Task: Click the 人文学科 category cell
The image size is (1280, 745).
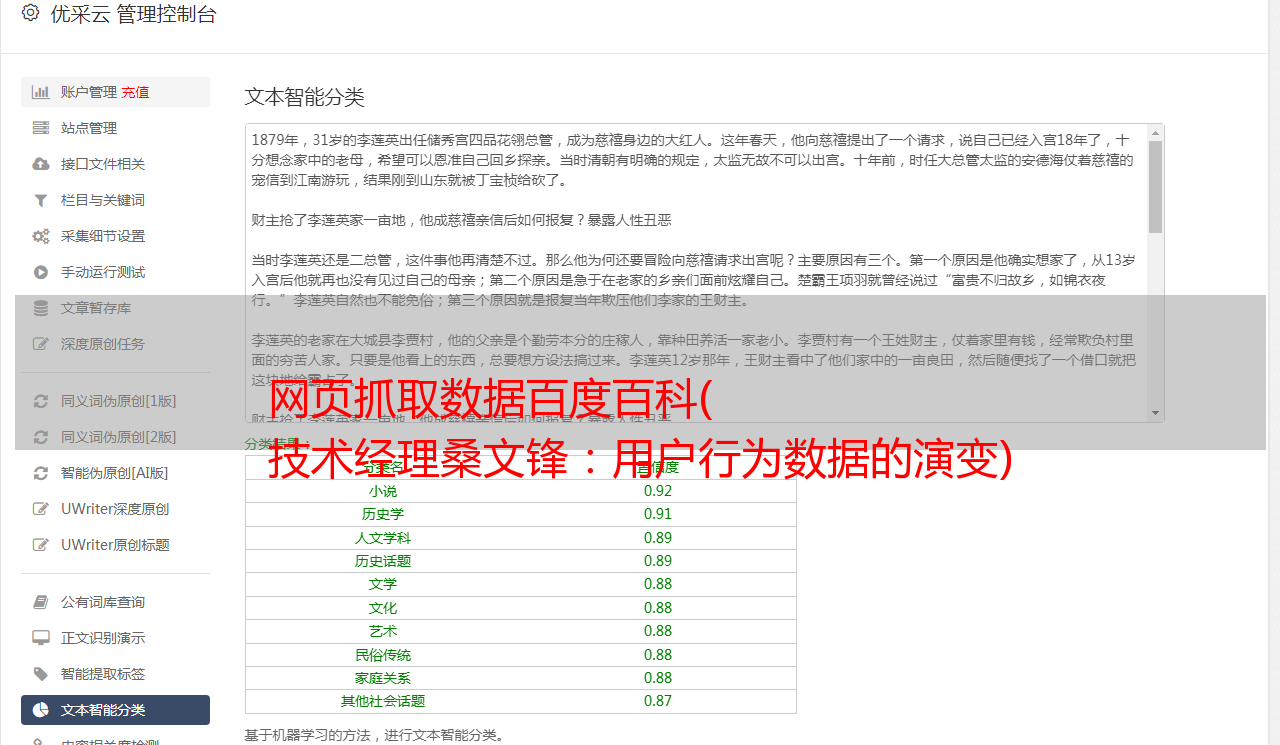Action: tap(383, 538)
